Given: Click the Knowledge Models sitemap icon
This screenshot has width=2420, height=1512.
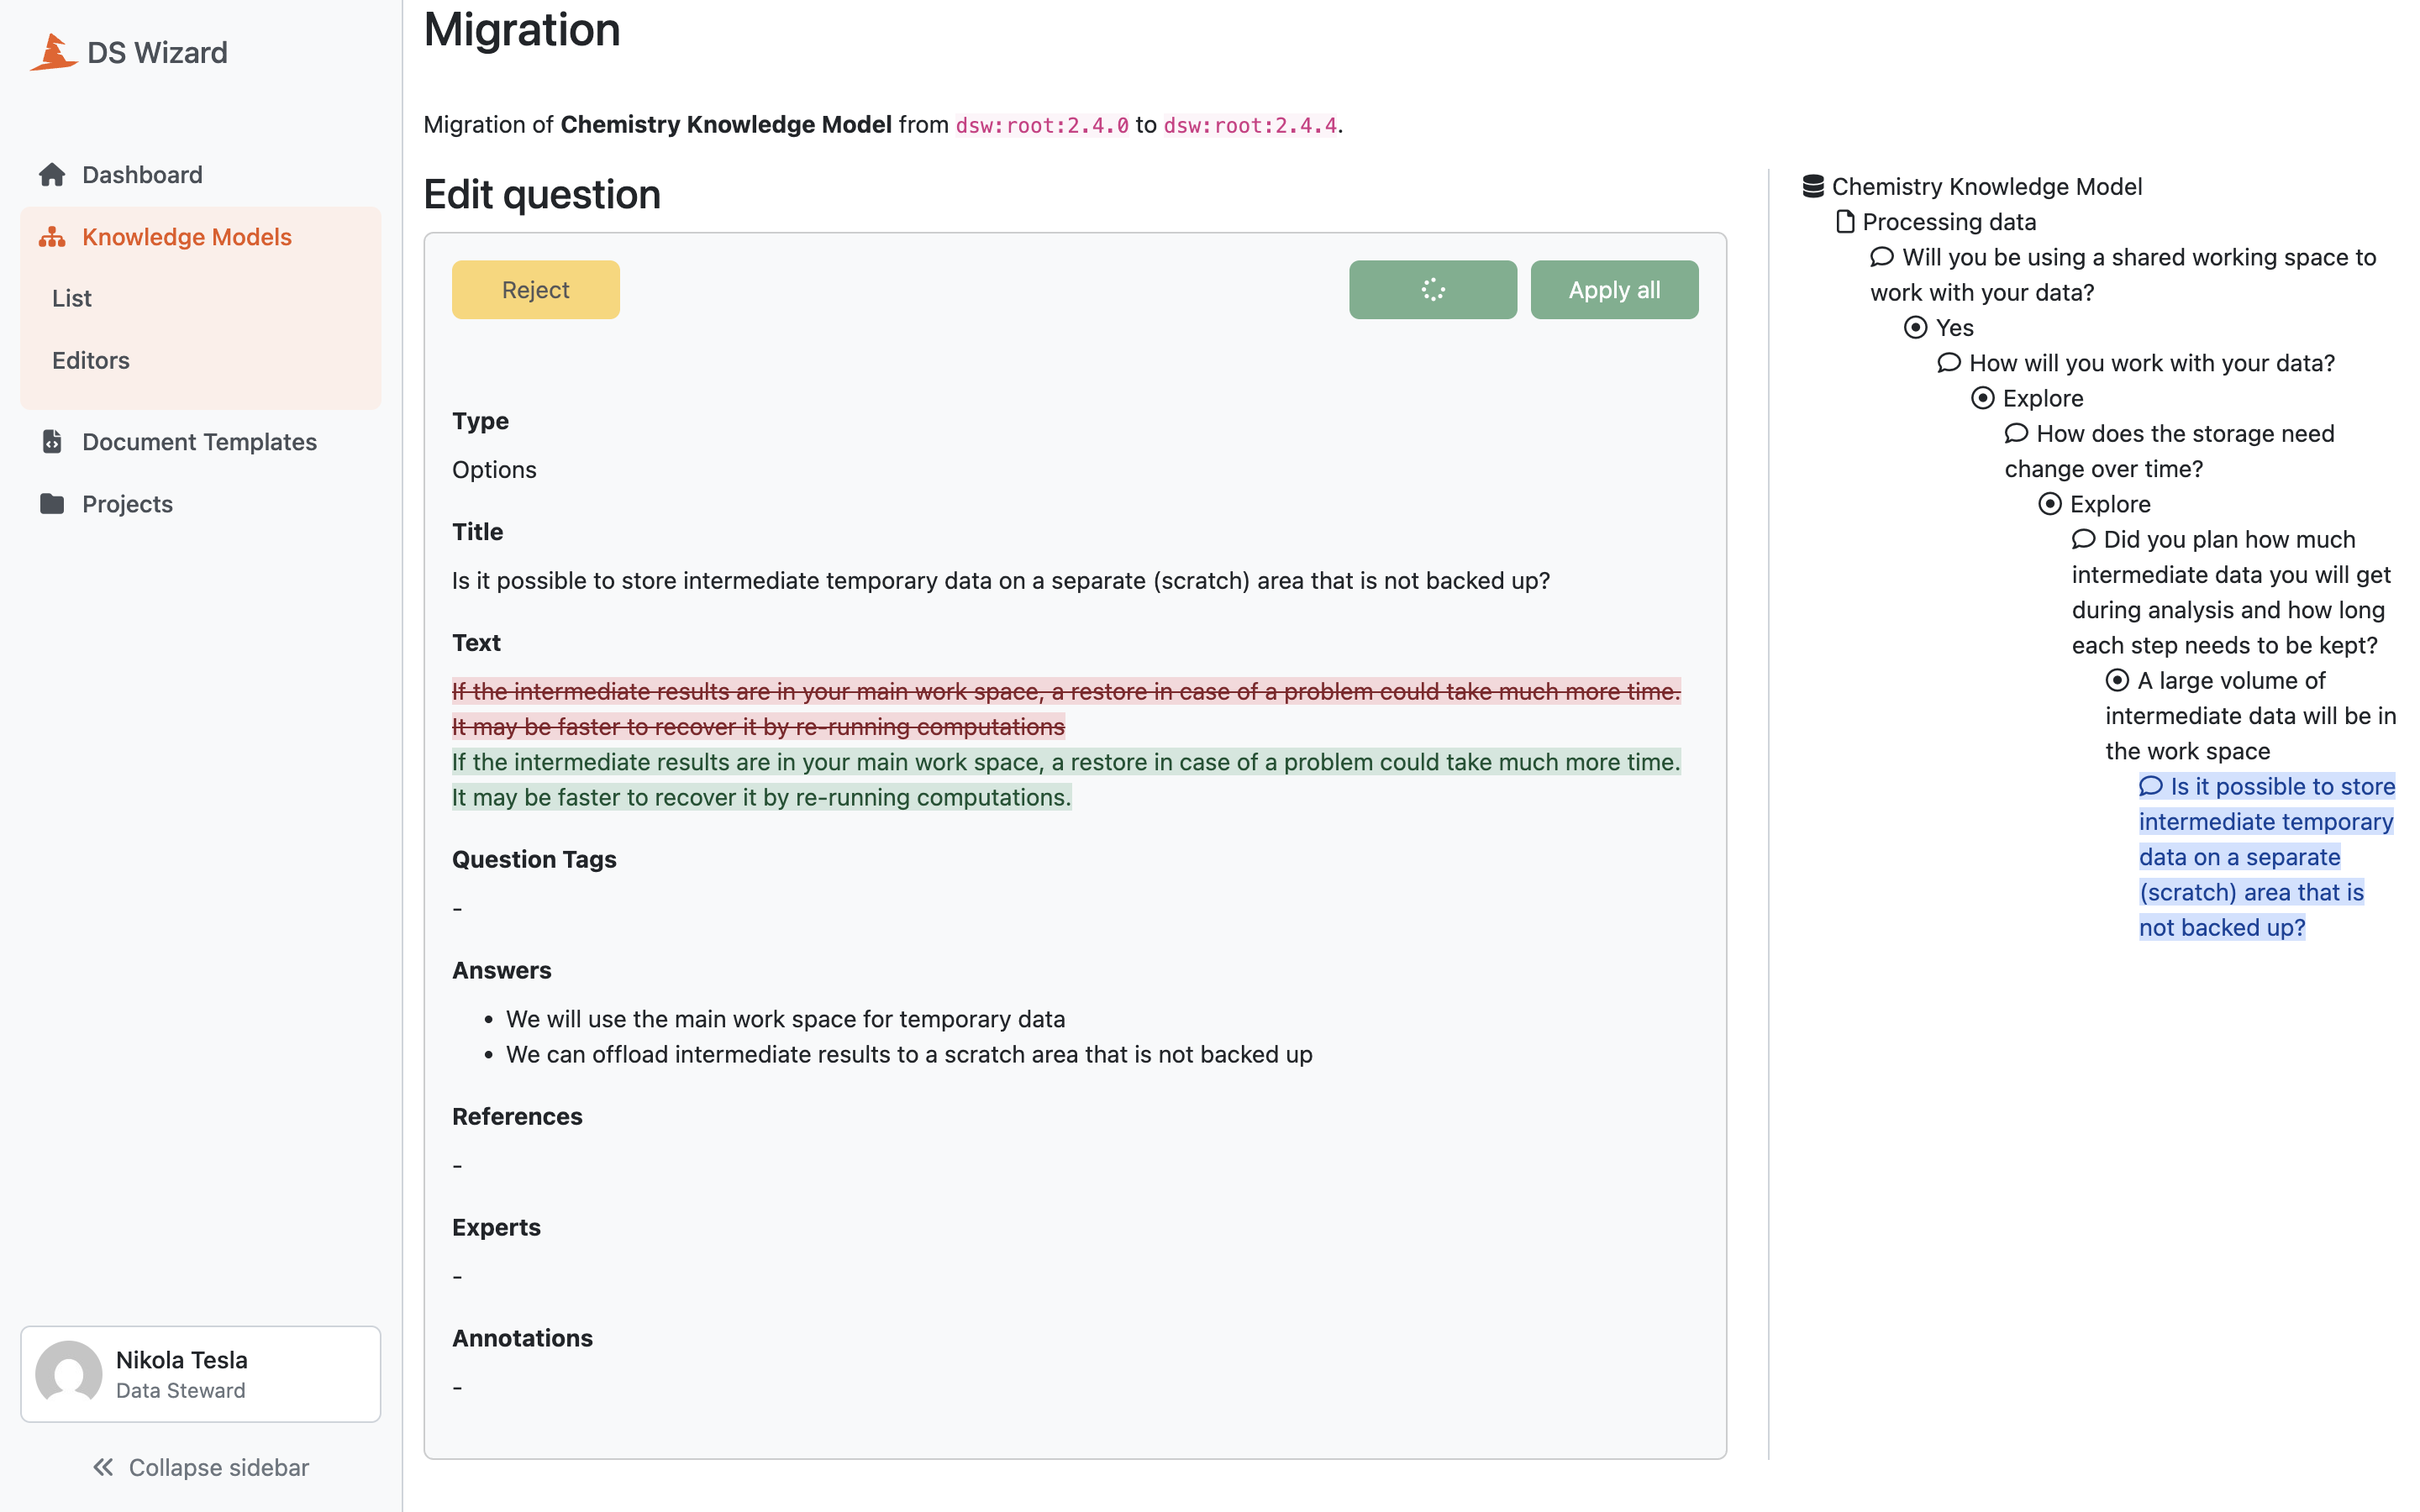Looking at the screenshot, I should coord(52,237).
